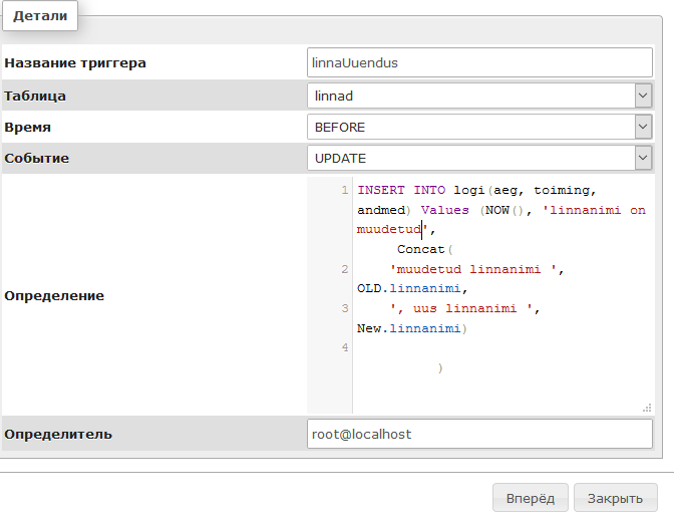Click the Событие label
This screenshot has width=674, height=516.
point(37,158)
